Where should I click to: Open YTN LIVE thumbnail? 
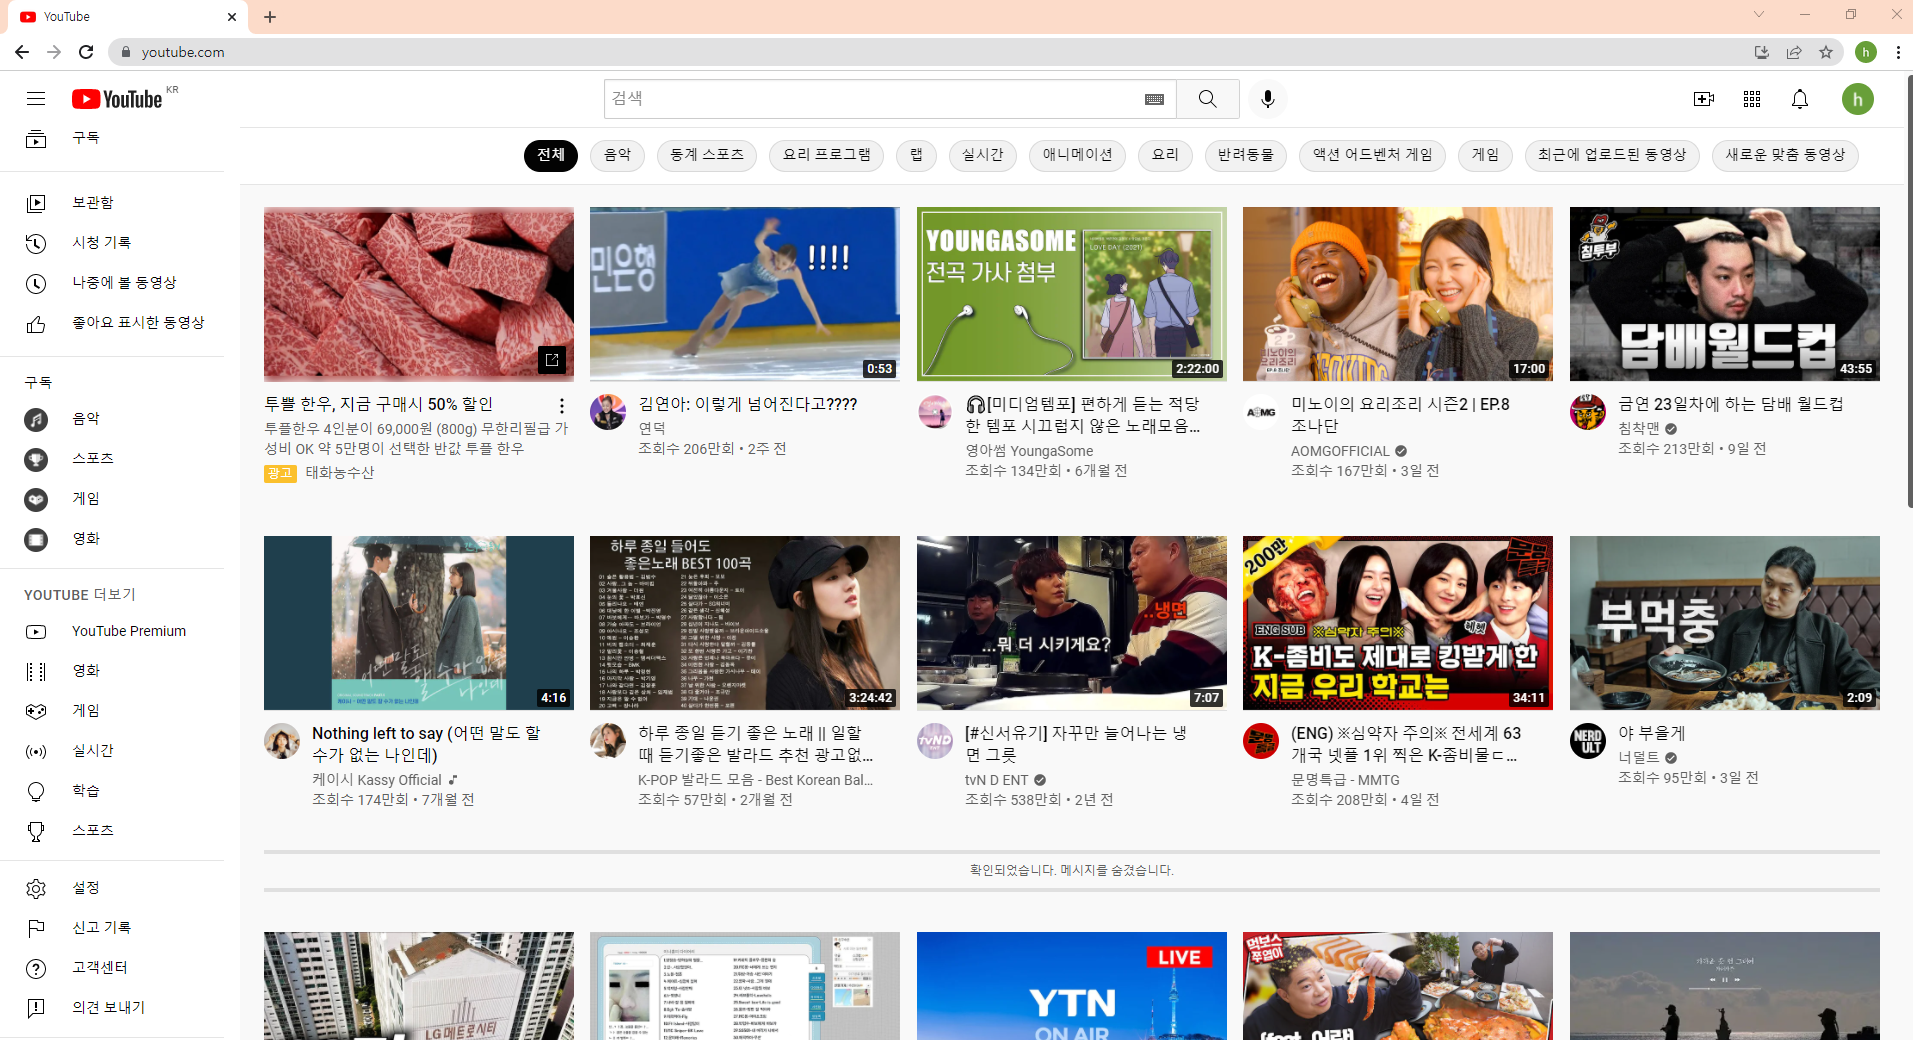tap(1071, 986)
